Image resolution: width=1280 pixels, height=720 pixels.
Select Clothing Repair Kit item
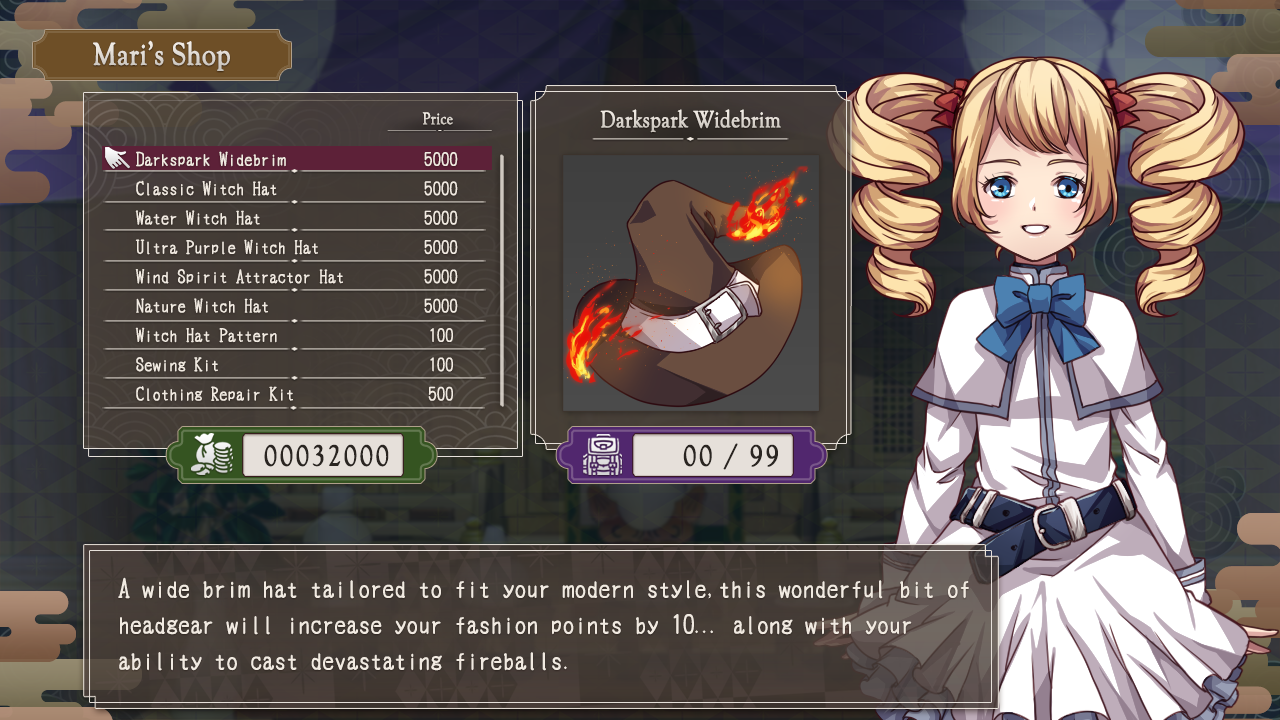click(x=298, y=394)
